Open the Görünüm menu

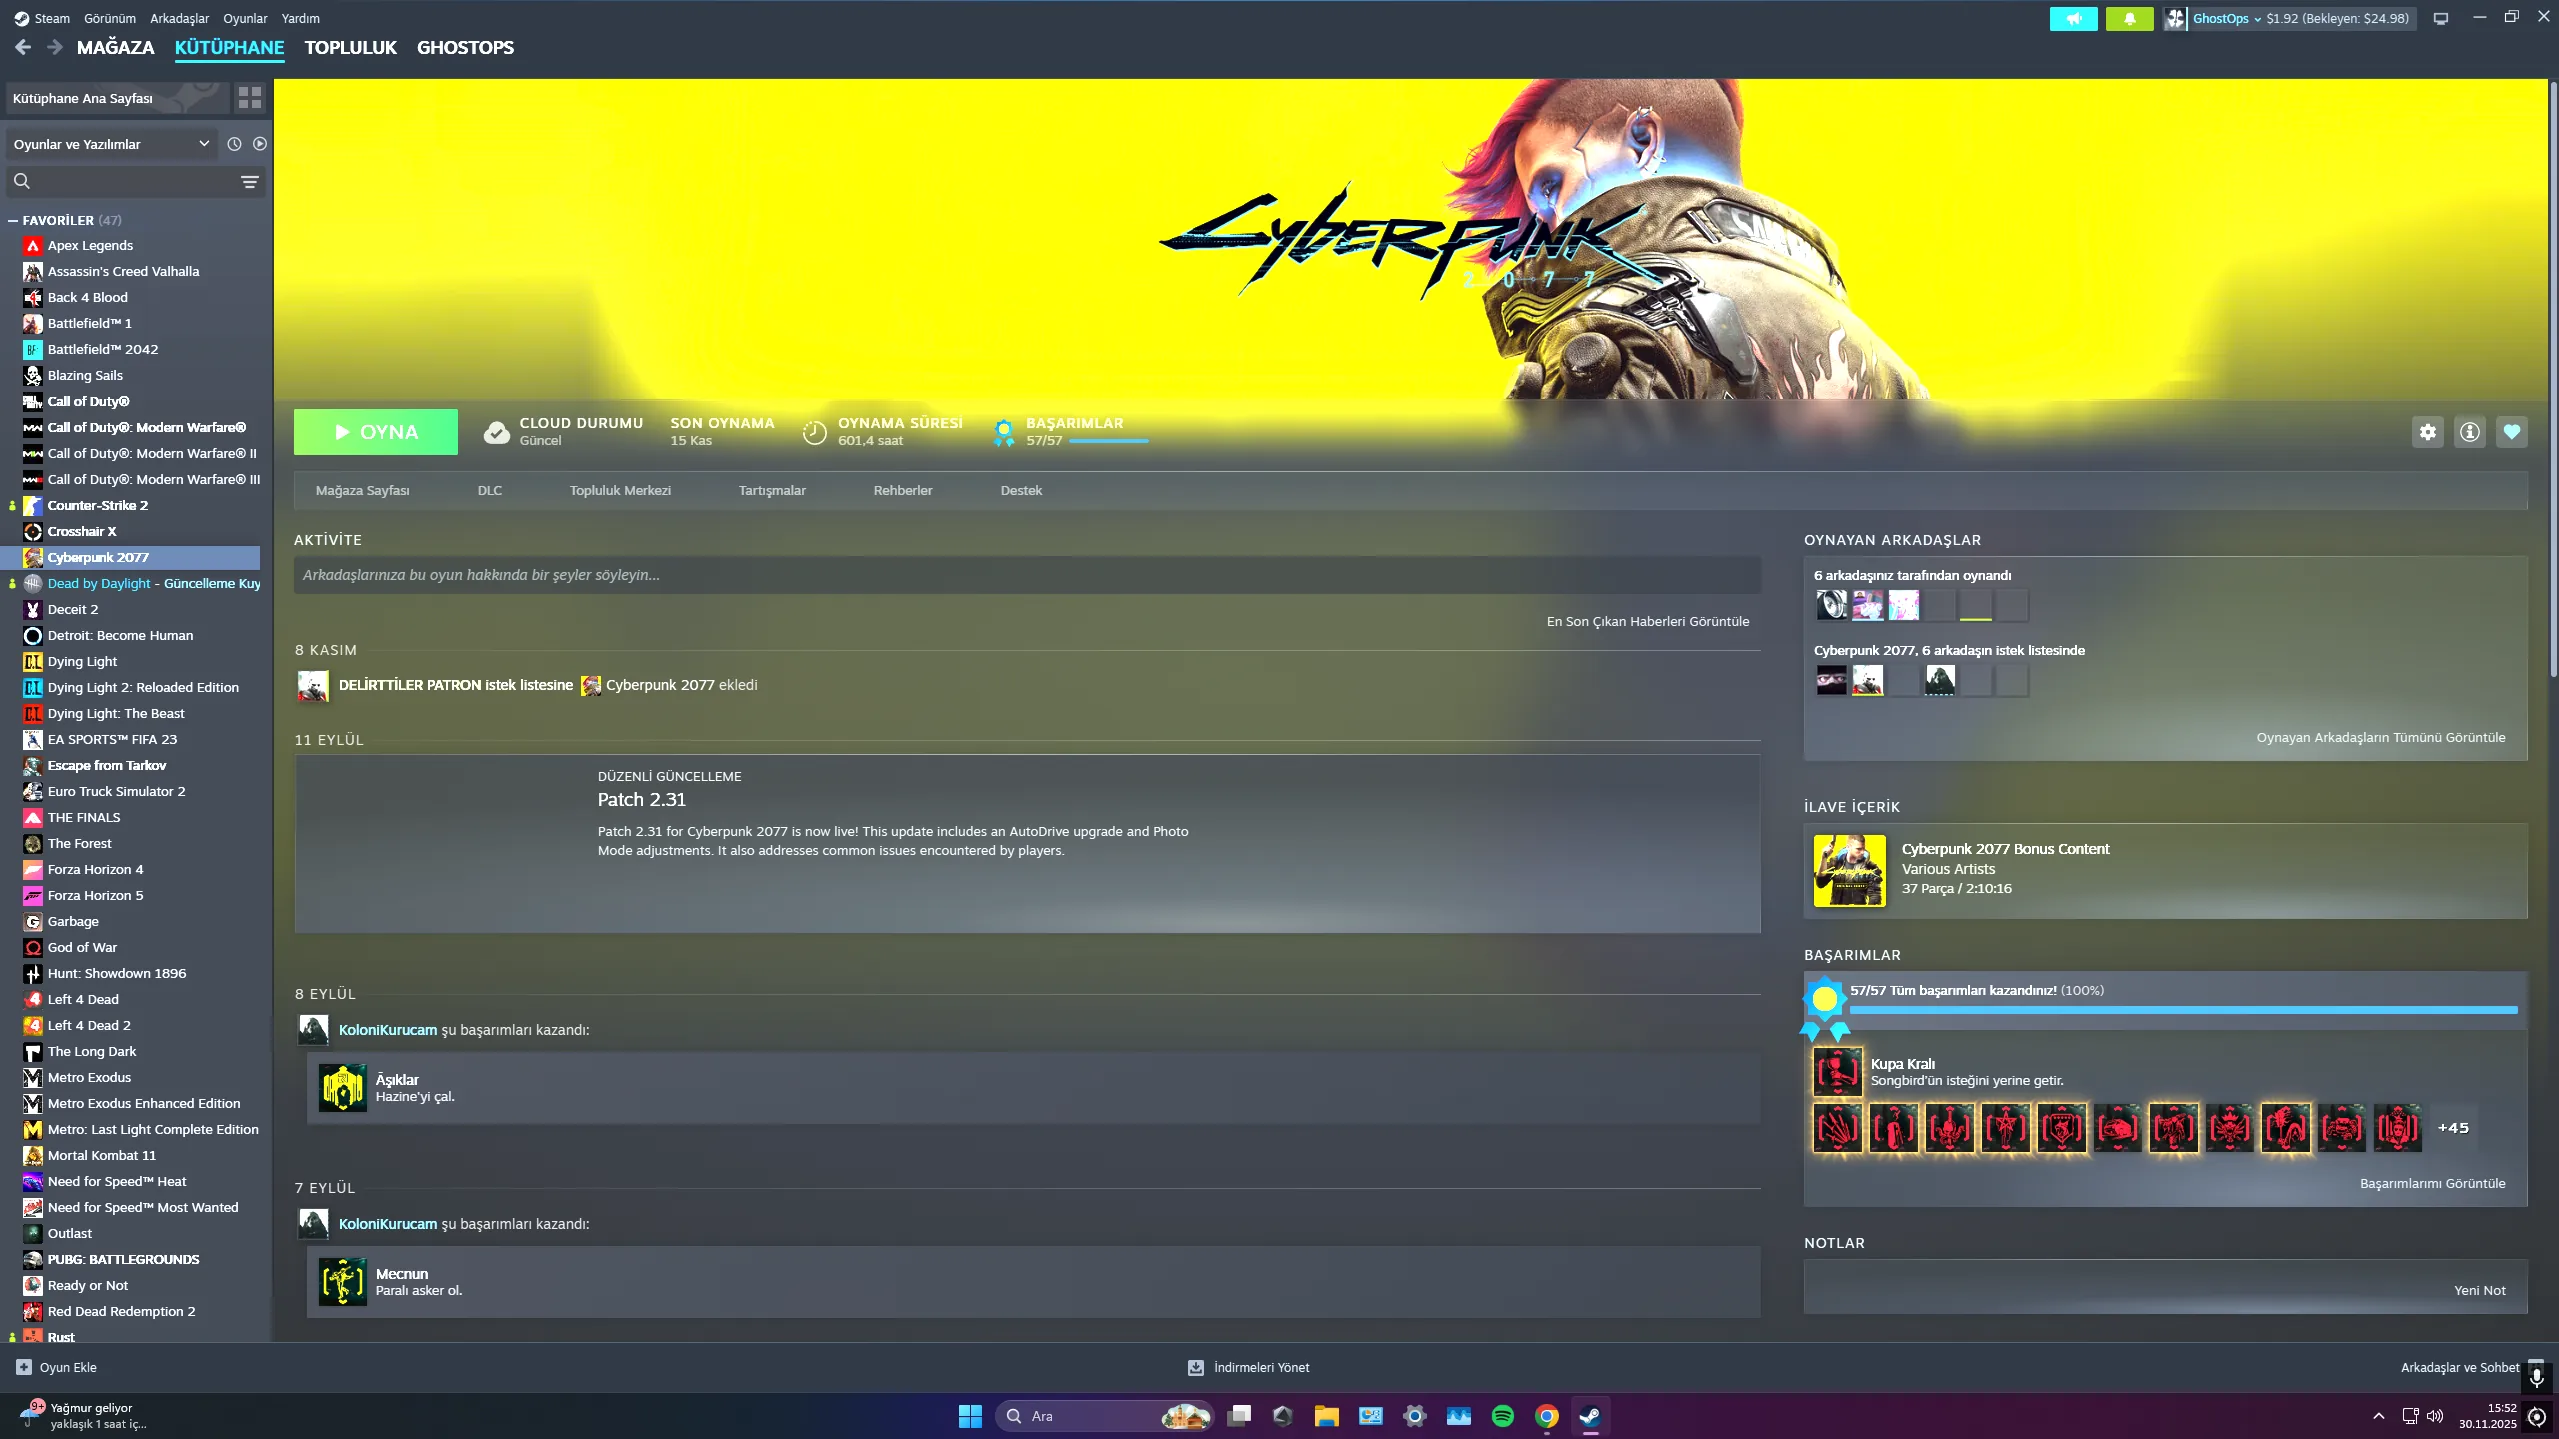point(110,18)
